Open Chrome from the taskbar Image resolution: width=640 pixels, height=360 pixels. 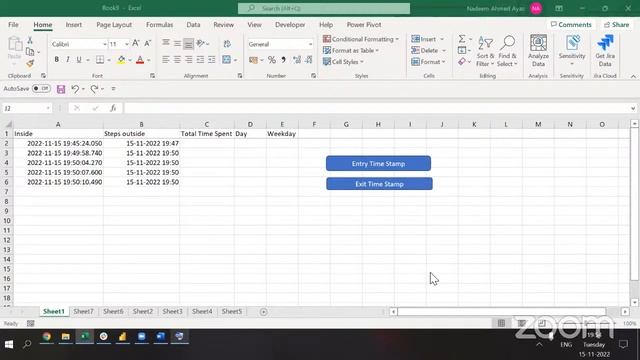[x=47, y=337]
